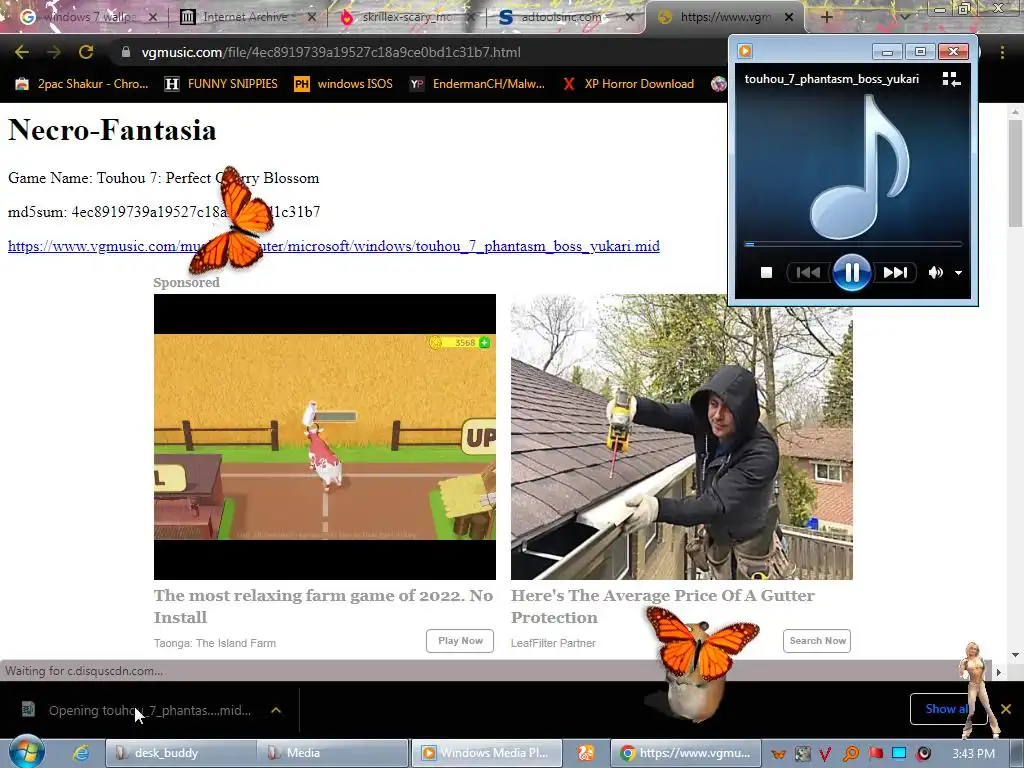This screenshot has width=1024, height=768.
Task: Click the Search Now ad button
Action: pos(817,641)
